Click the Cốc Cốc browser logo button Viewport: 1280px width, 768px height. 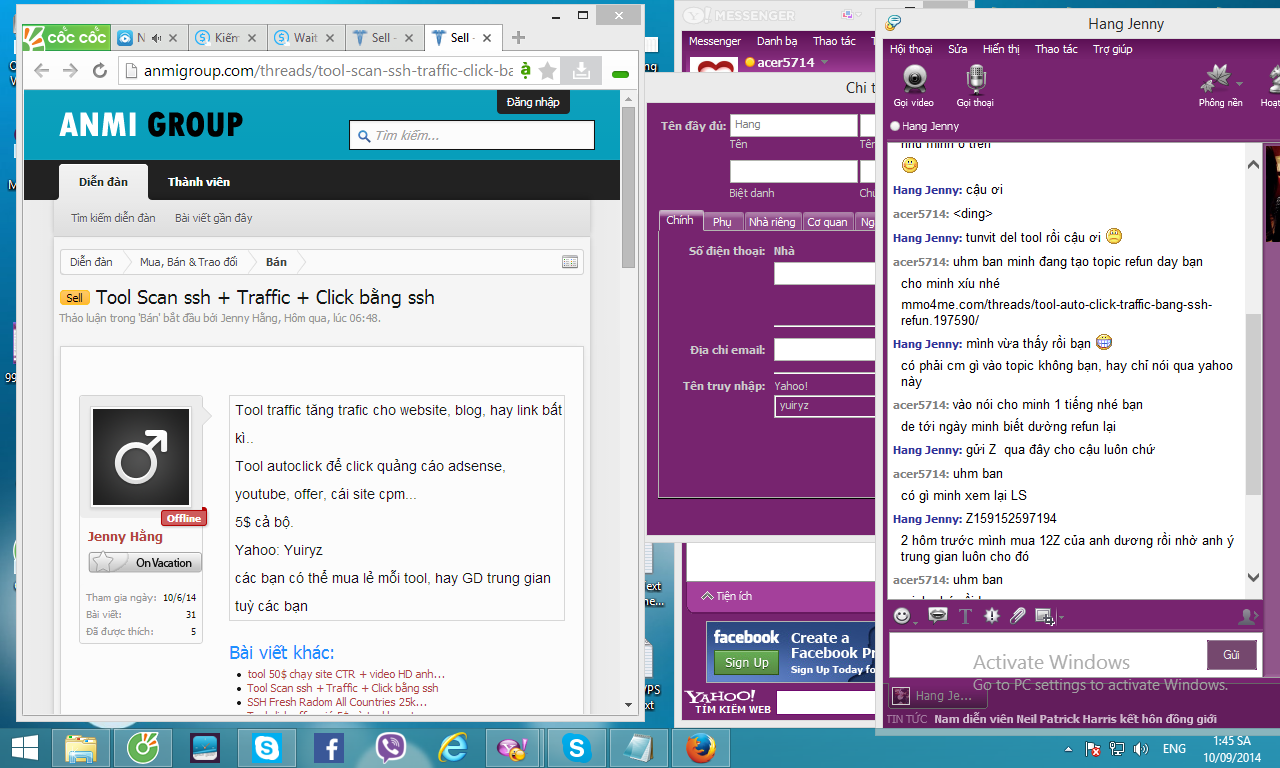(x=66, y=38)
